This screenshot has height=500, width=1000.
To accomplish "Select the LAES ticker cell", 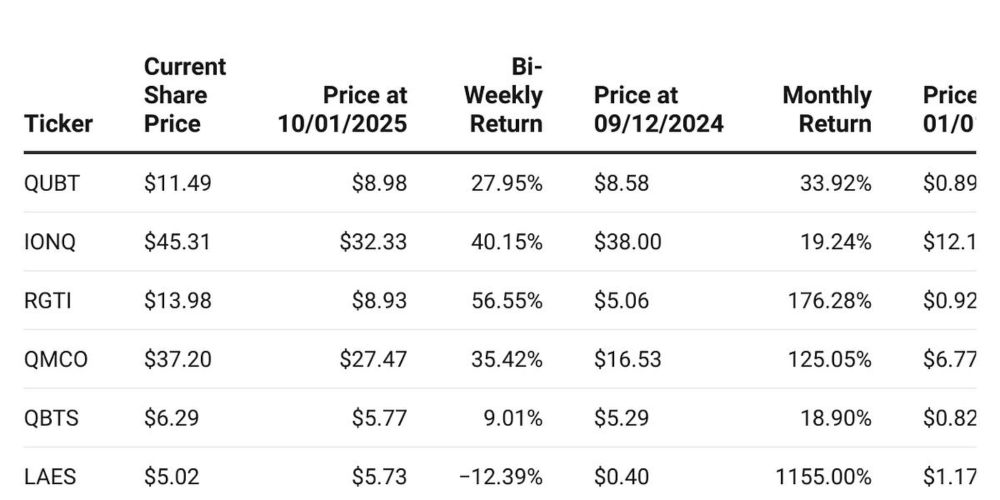I will pyautogui.click(x=48, y=477).
